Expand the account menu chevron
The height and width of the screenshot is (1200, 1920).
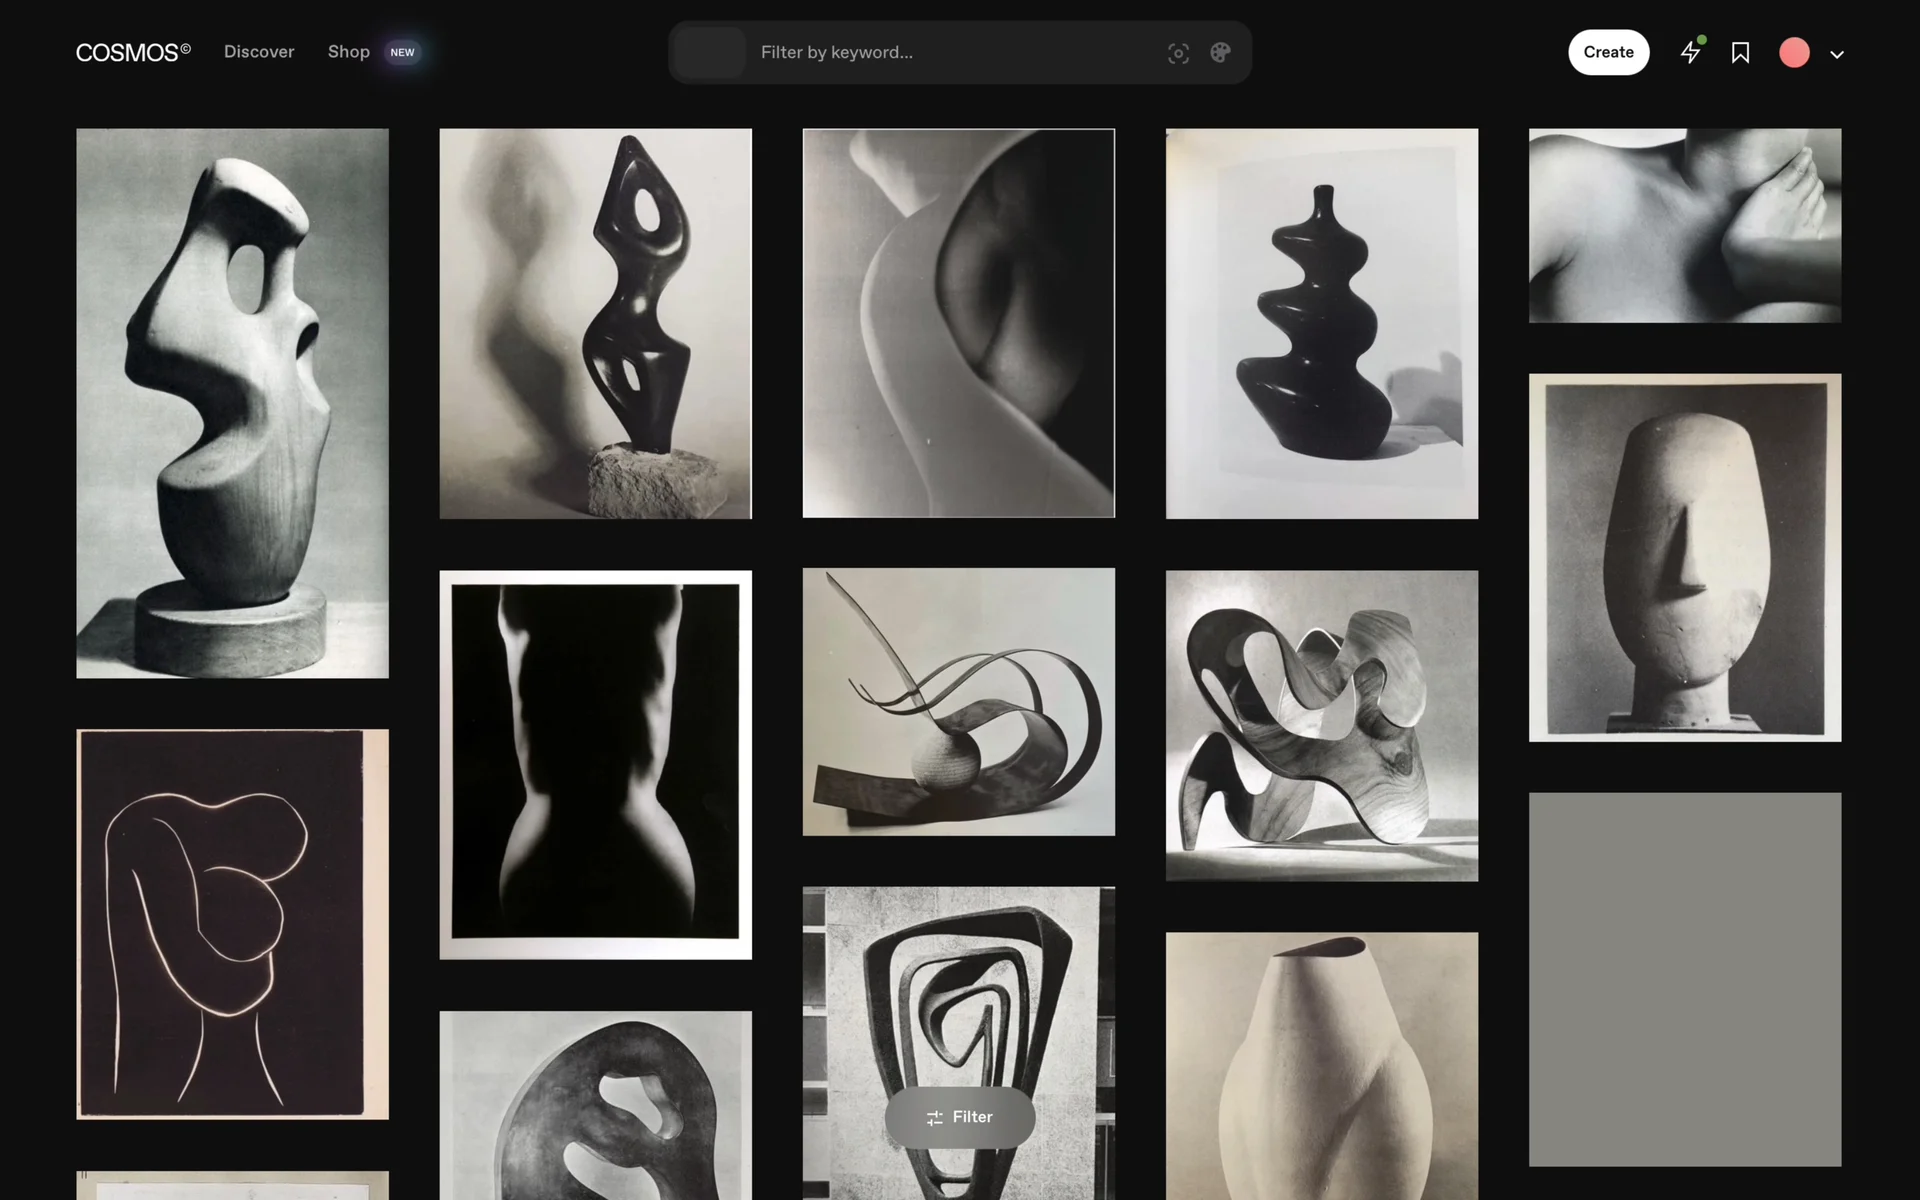pos(1837,55)
